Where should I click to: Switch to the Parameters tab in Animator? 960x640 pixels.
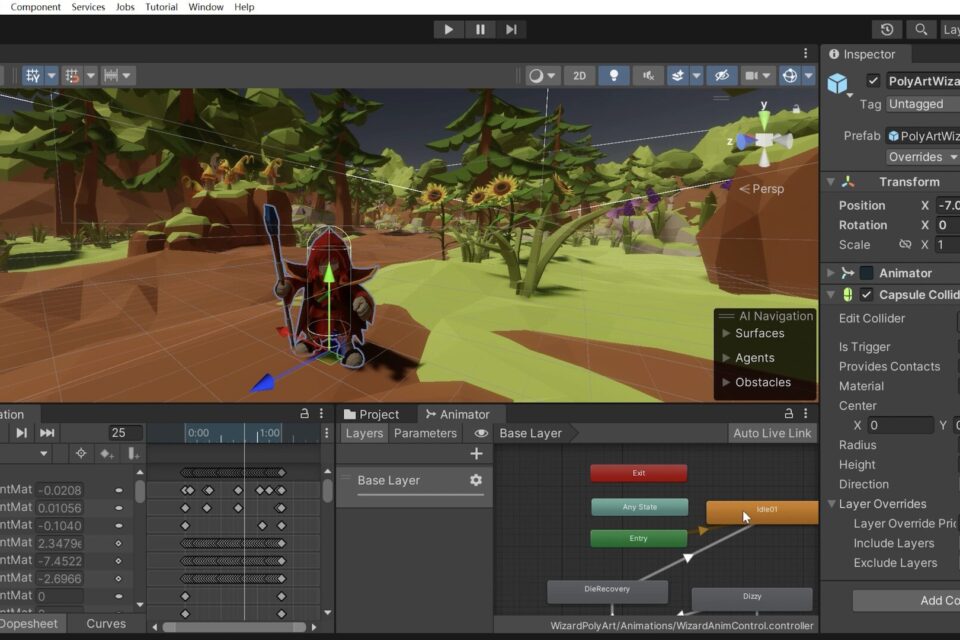[x=425, y=433]
